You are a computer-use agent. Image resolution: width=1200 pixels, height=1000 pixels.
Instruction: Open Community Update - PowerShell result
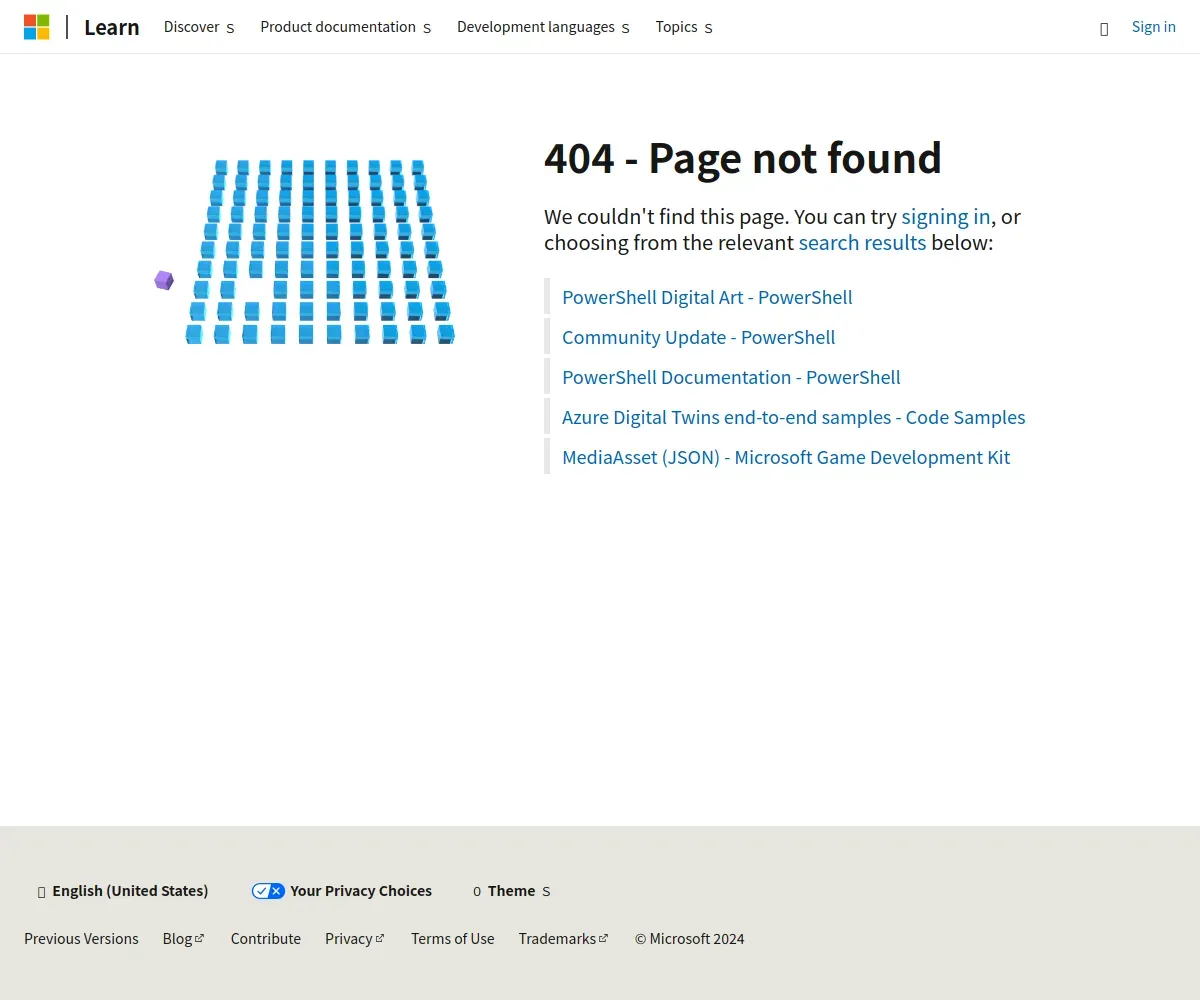(x=698, y=337)
